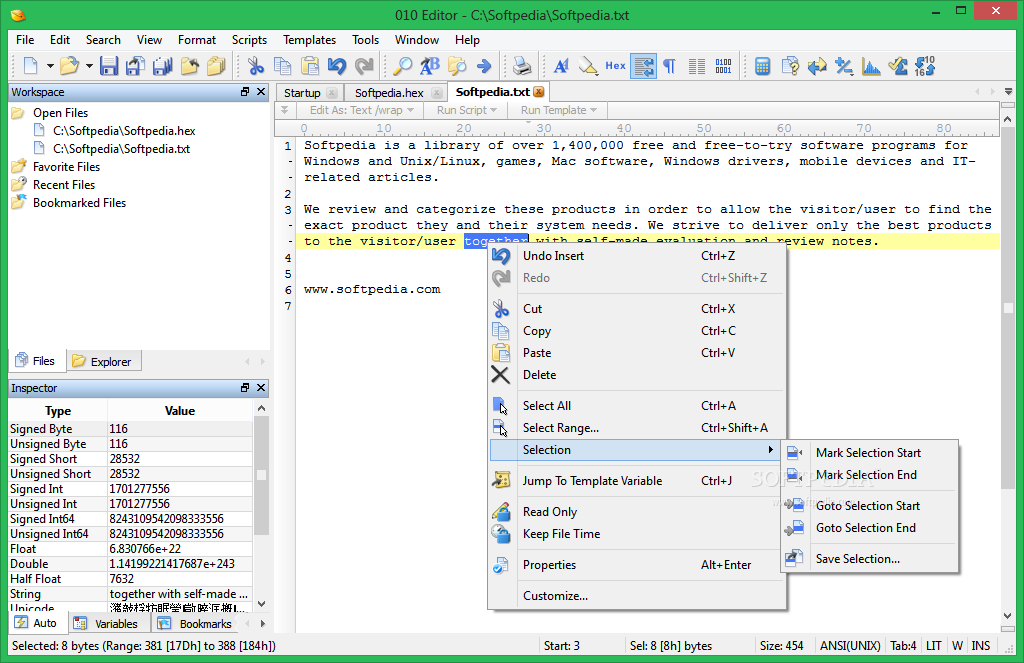Toggle INS insert mode in status bar
The height and width of the screenshot is (663, 1024).
[980, 646]
